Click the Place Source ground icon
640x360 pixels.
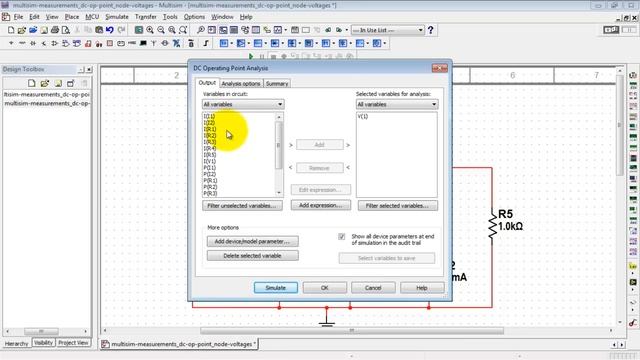click(11, 43)
